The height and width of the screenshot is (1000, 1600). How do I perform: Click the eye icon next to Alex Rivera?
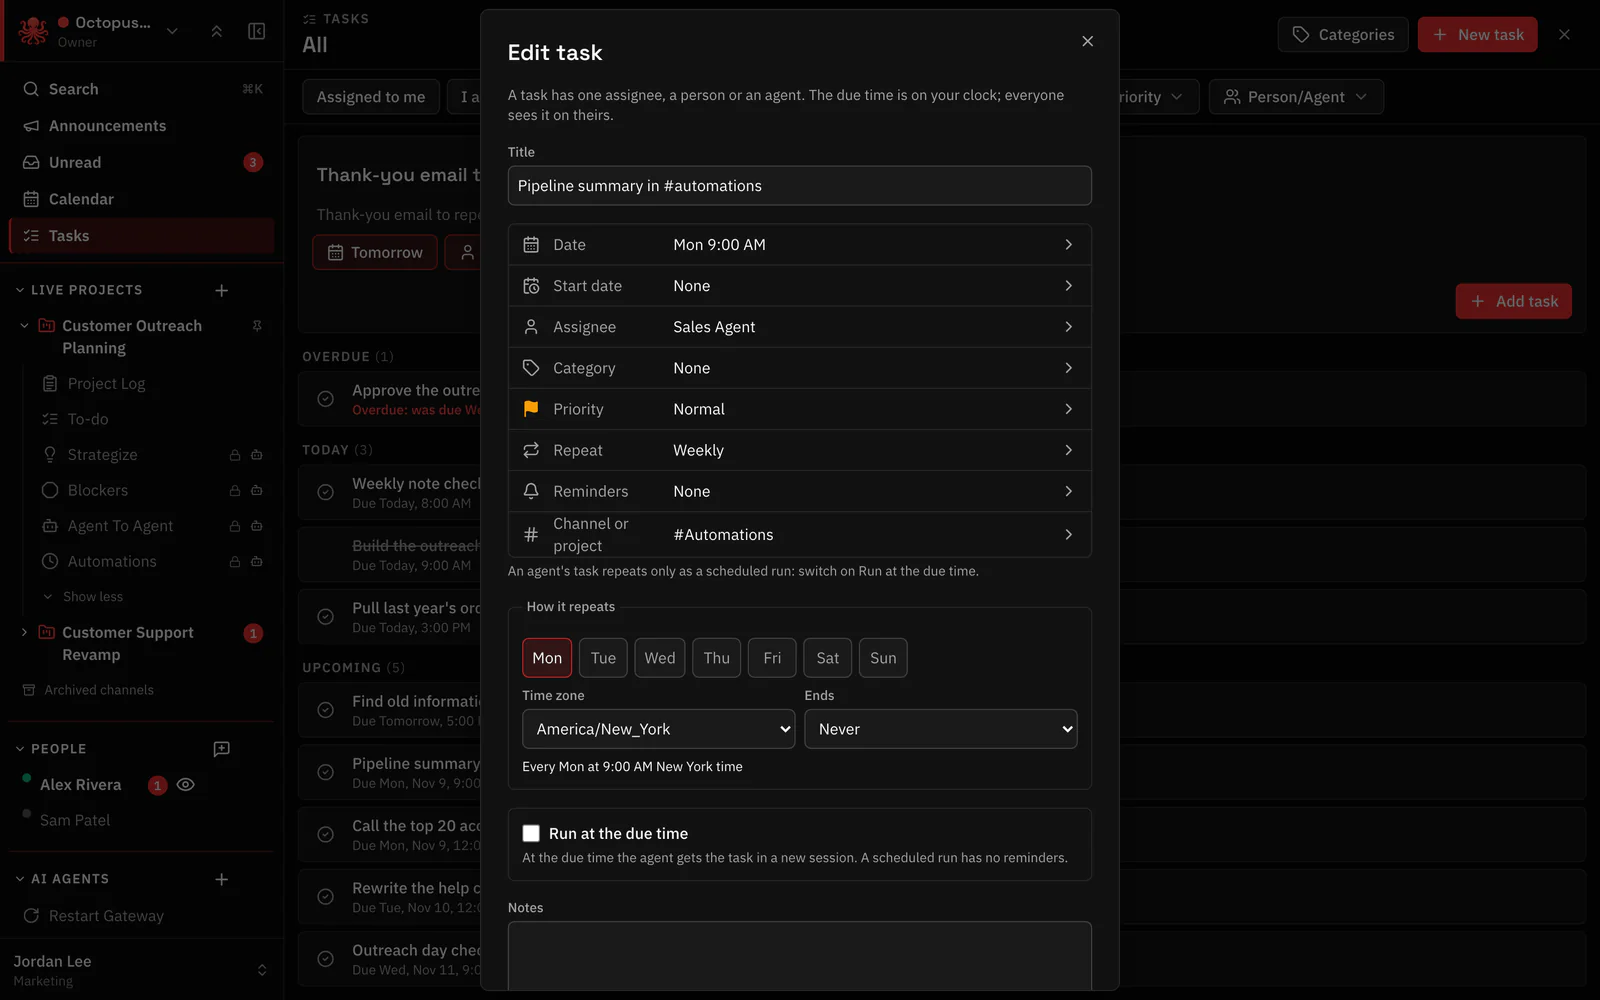pyautogui.click(x=185, y=785)
